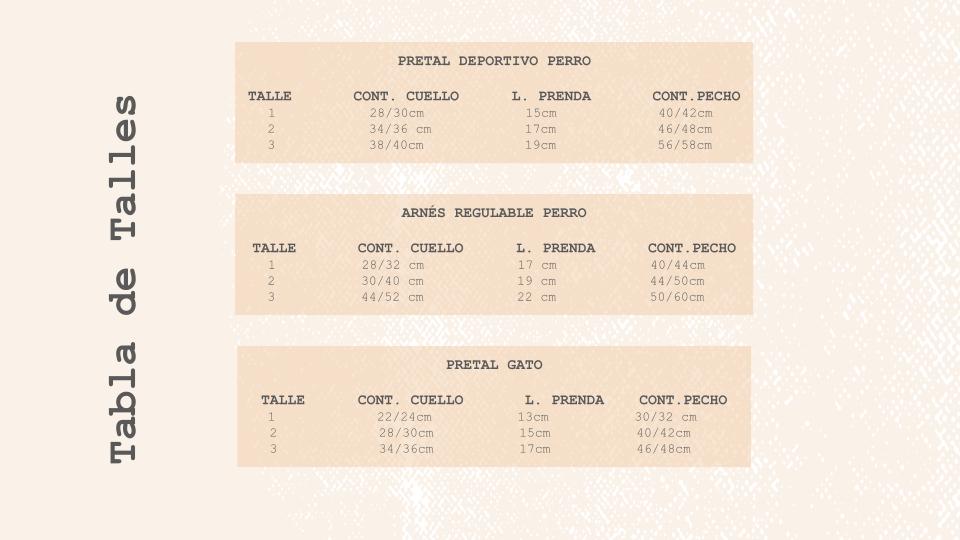Click the TALLE header in Pretal Deportivo table

[x=269, y=96]
